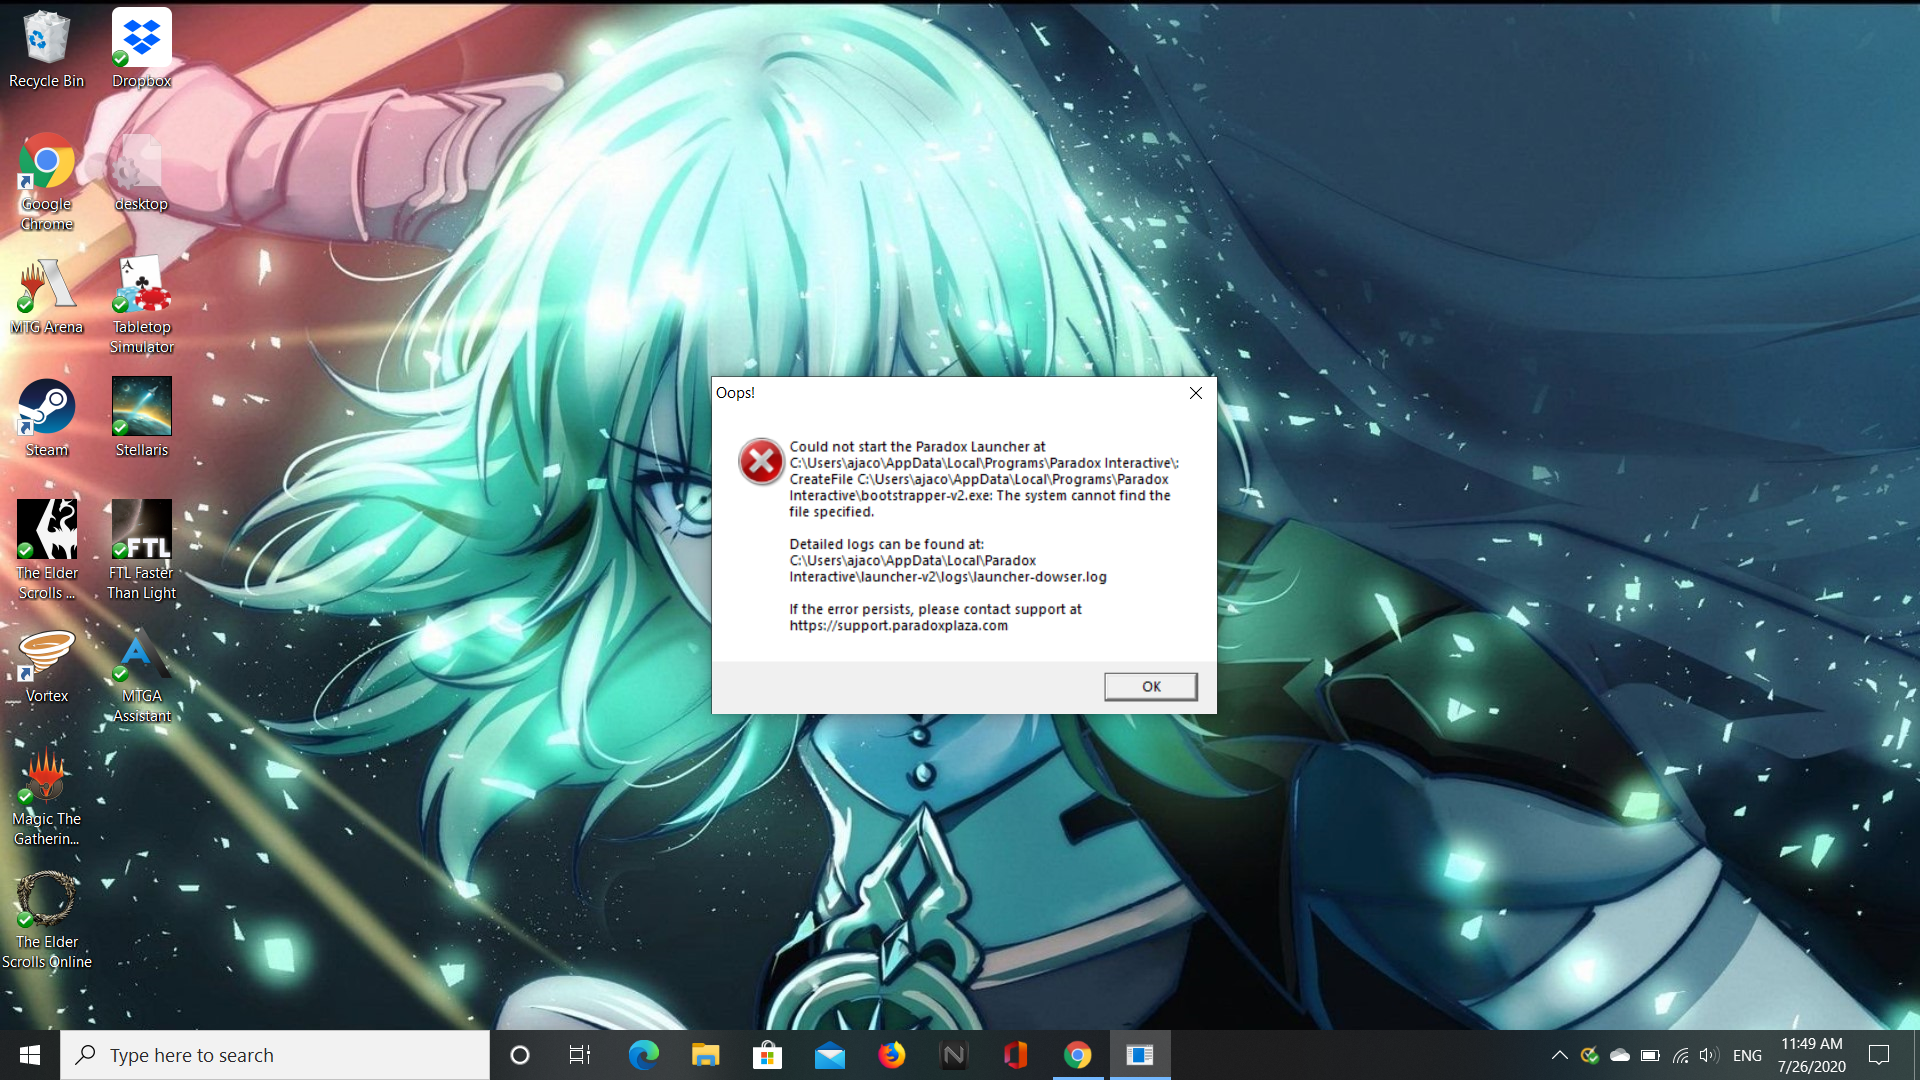Click OK in the Oops error dialog
Screen dimensions: 1920x1080
[x=1150, y=686]
